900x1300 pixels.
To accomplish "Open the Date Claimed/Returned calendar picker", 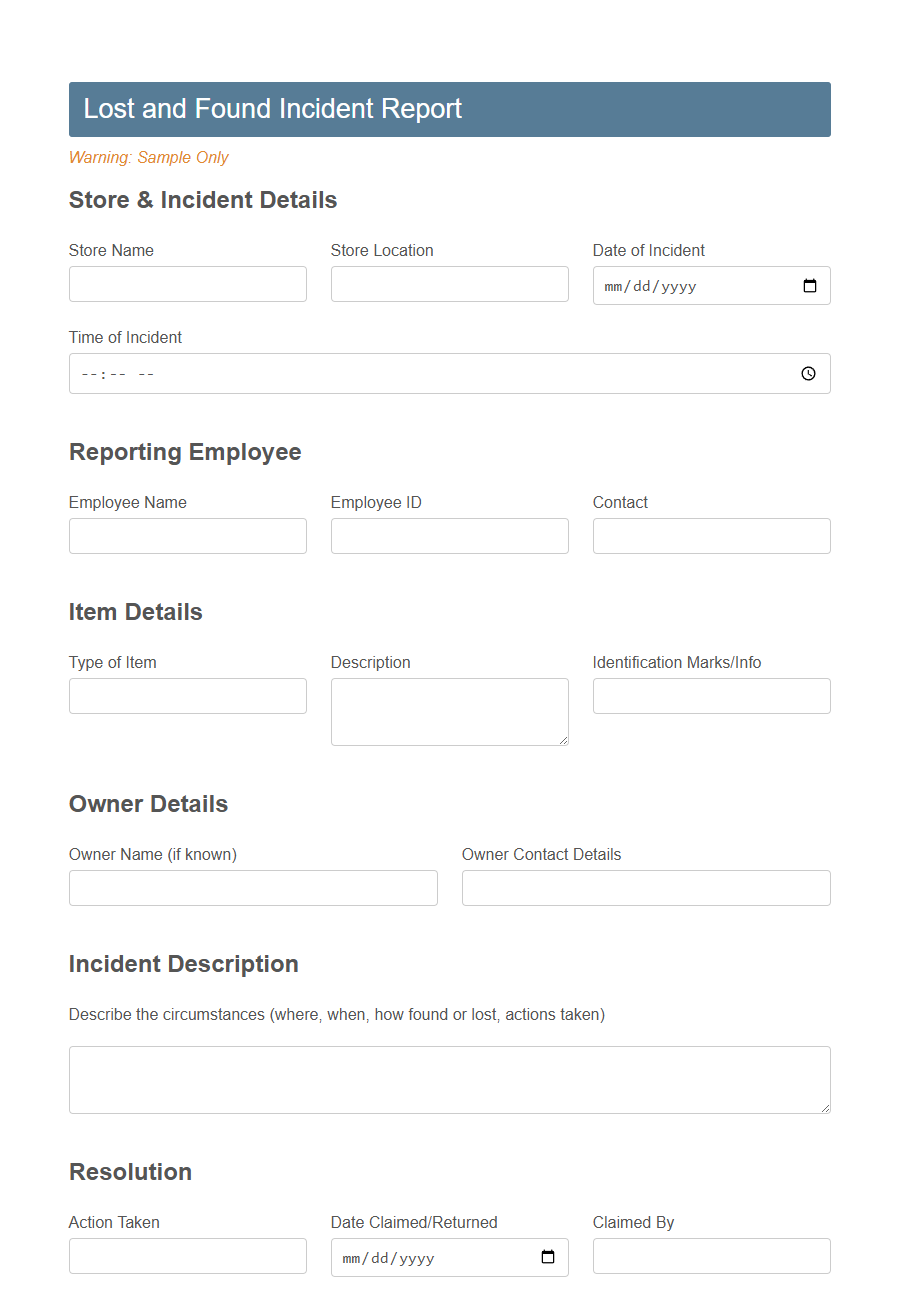I will pyautogui.click(x=548, y=1257).
